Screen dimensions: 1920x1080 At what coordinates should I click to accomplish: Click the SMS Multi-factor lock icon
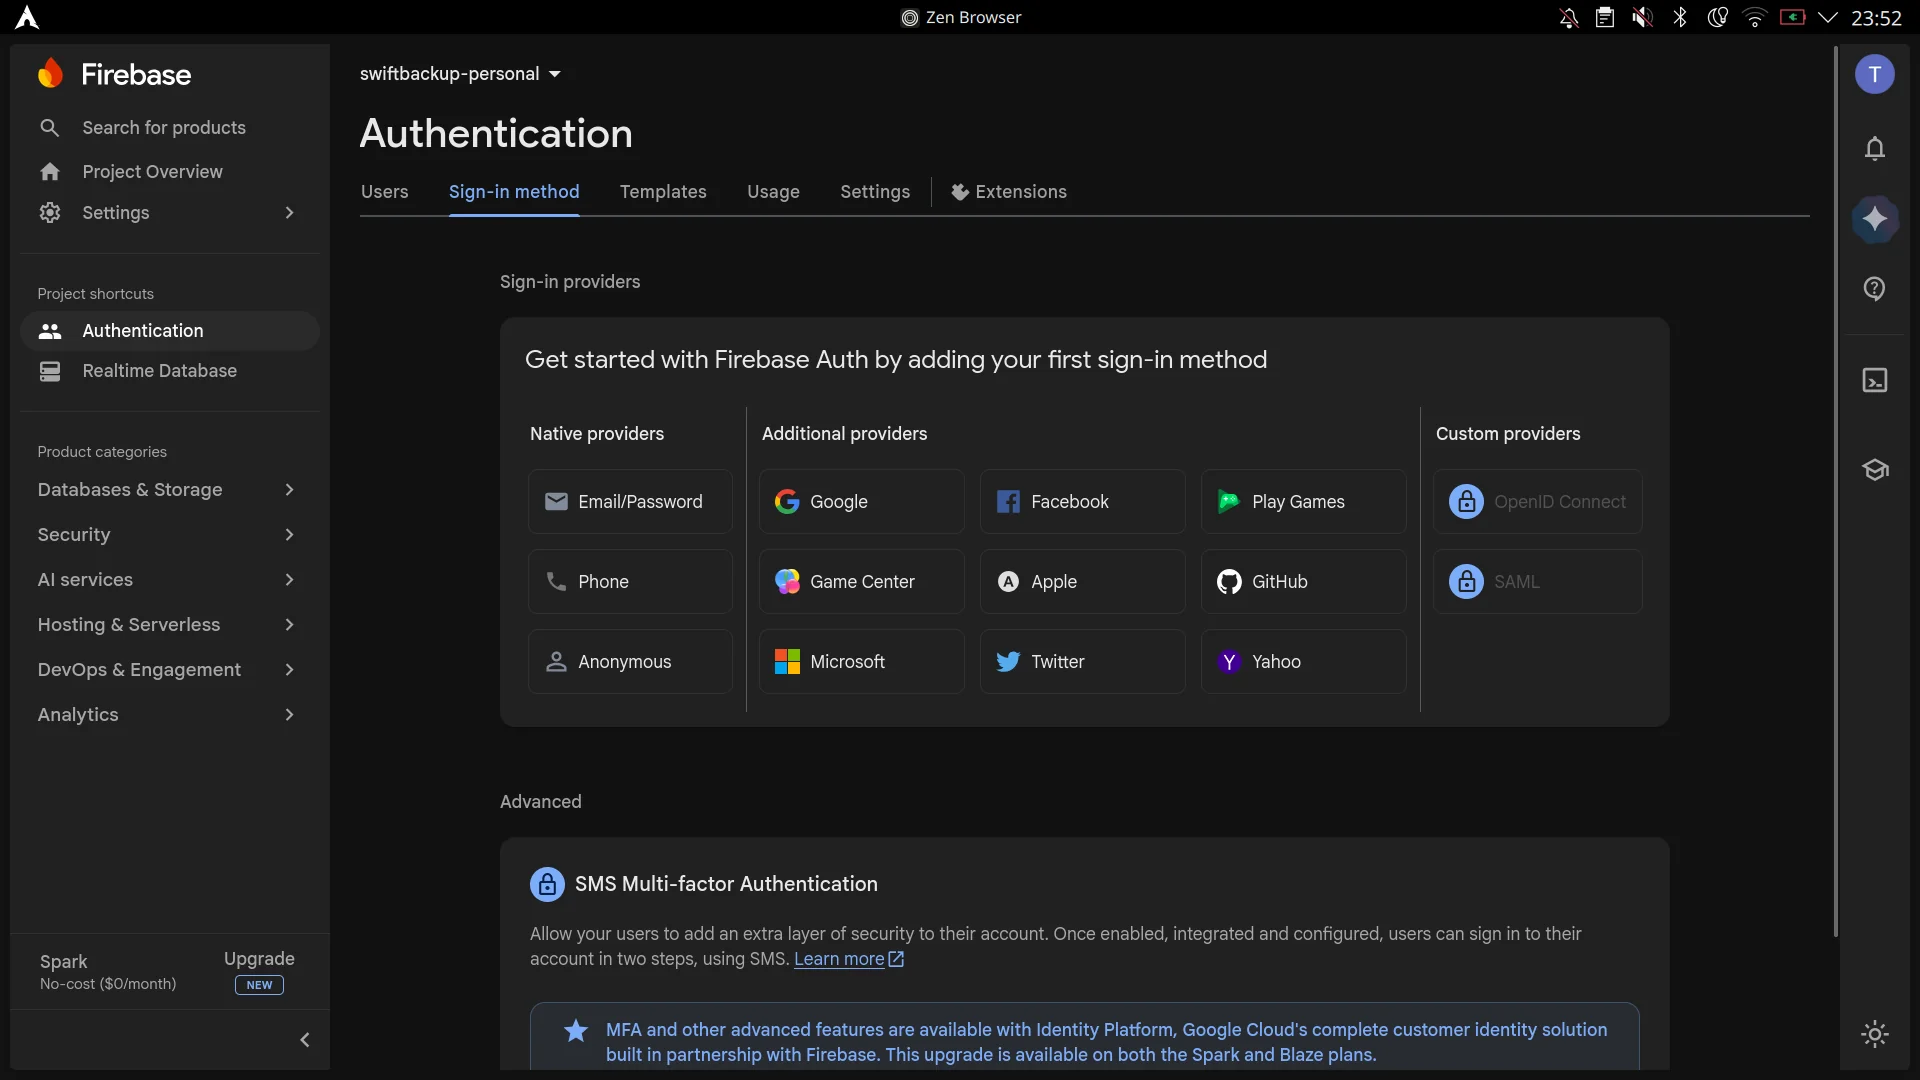tap(547, 885)
